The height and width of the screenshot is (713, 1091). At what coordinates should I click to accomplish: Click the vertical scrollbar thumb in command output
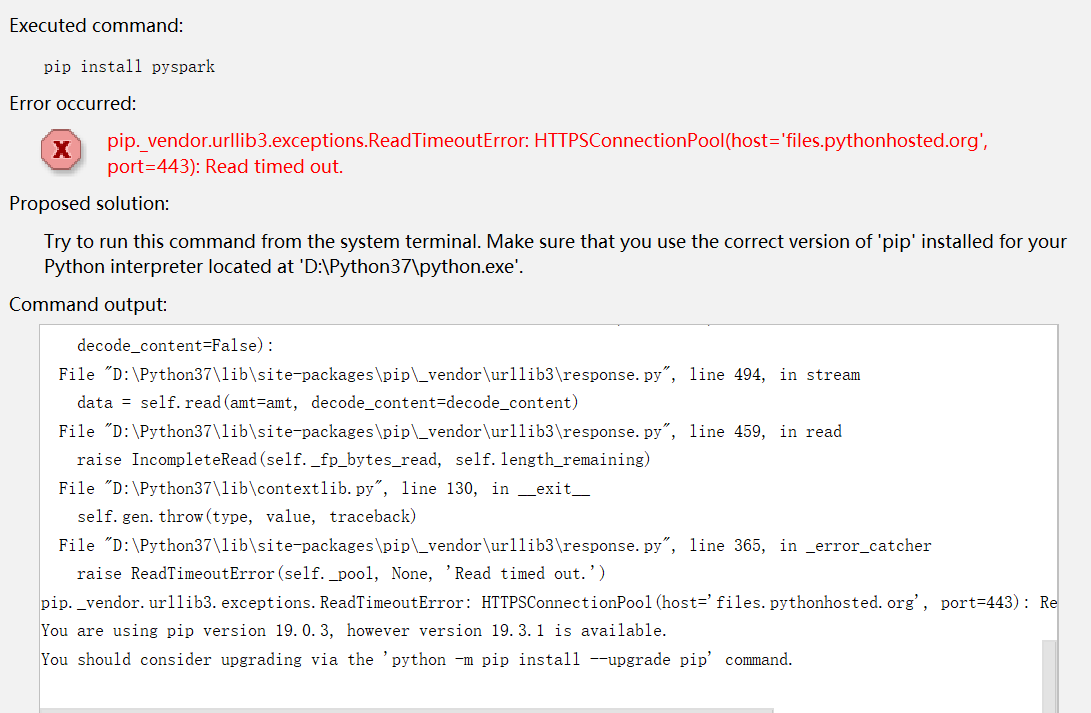(1049, 675)
